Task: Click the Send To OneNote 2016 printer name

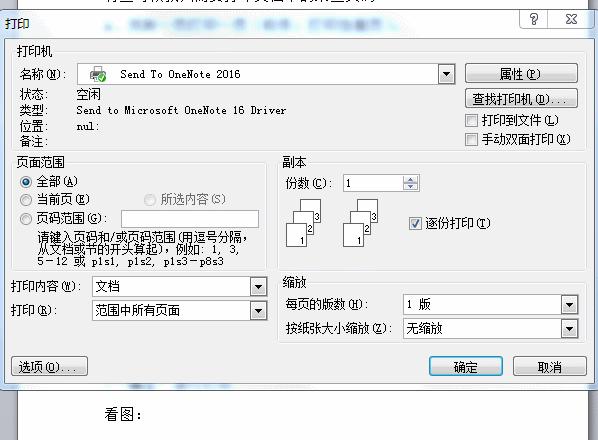Action: [180, 74]
